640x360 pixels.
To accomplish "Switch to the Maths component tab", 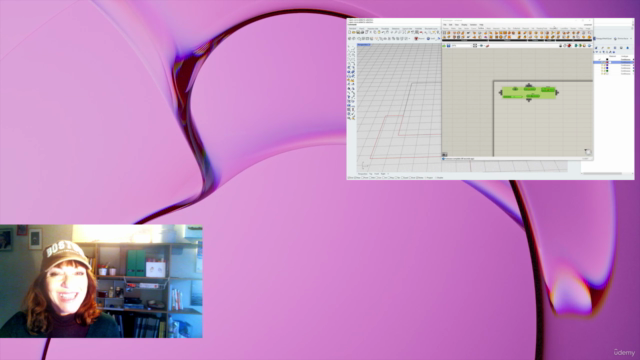I will pos(453,29).
